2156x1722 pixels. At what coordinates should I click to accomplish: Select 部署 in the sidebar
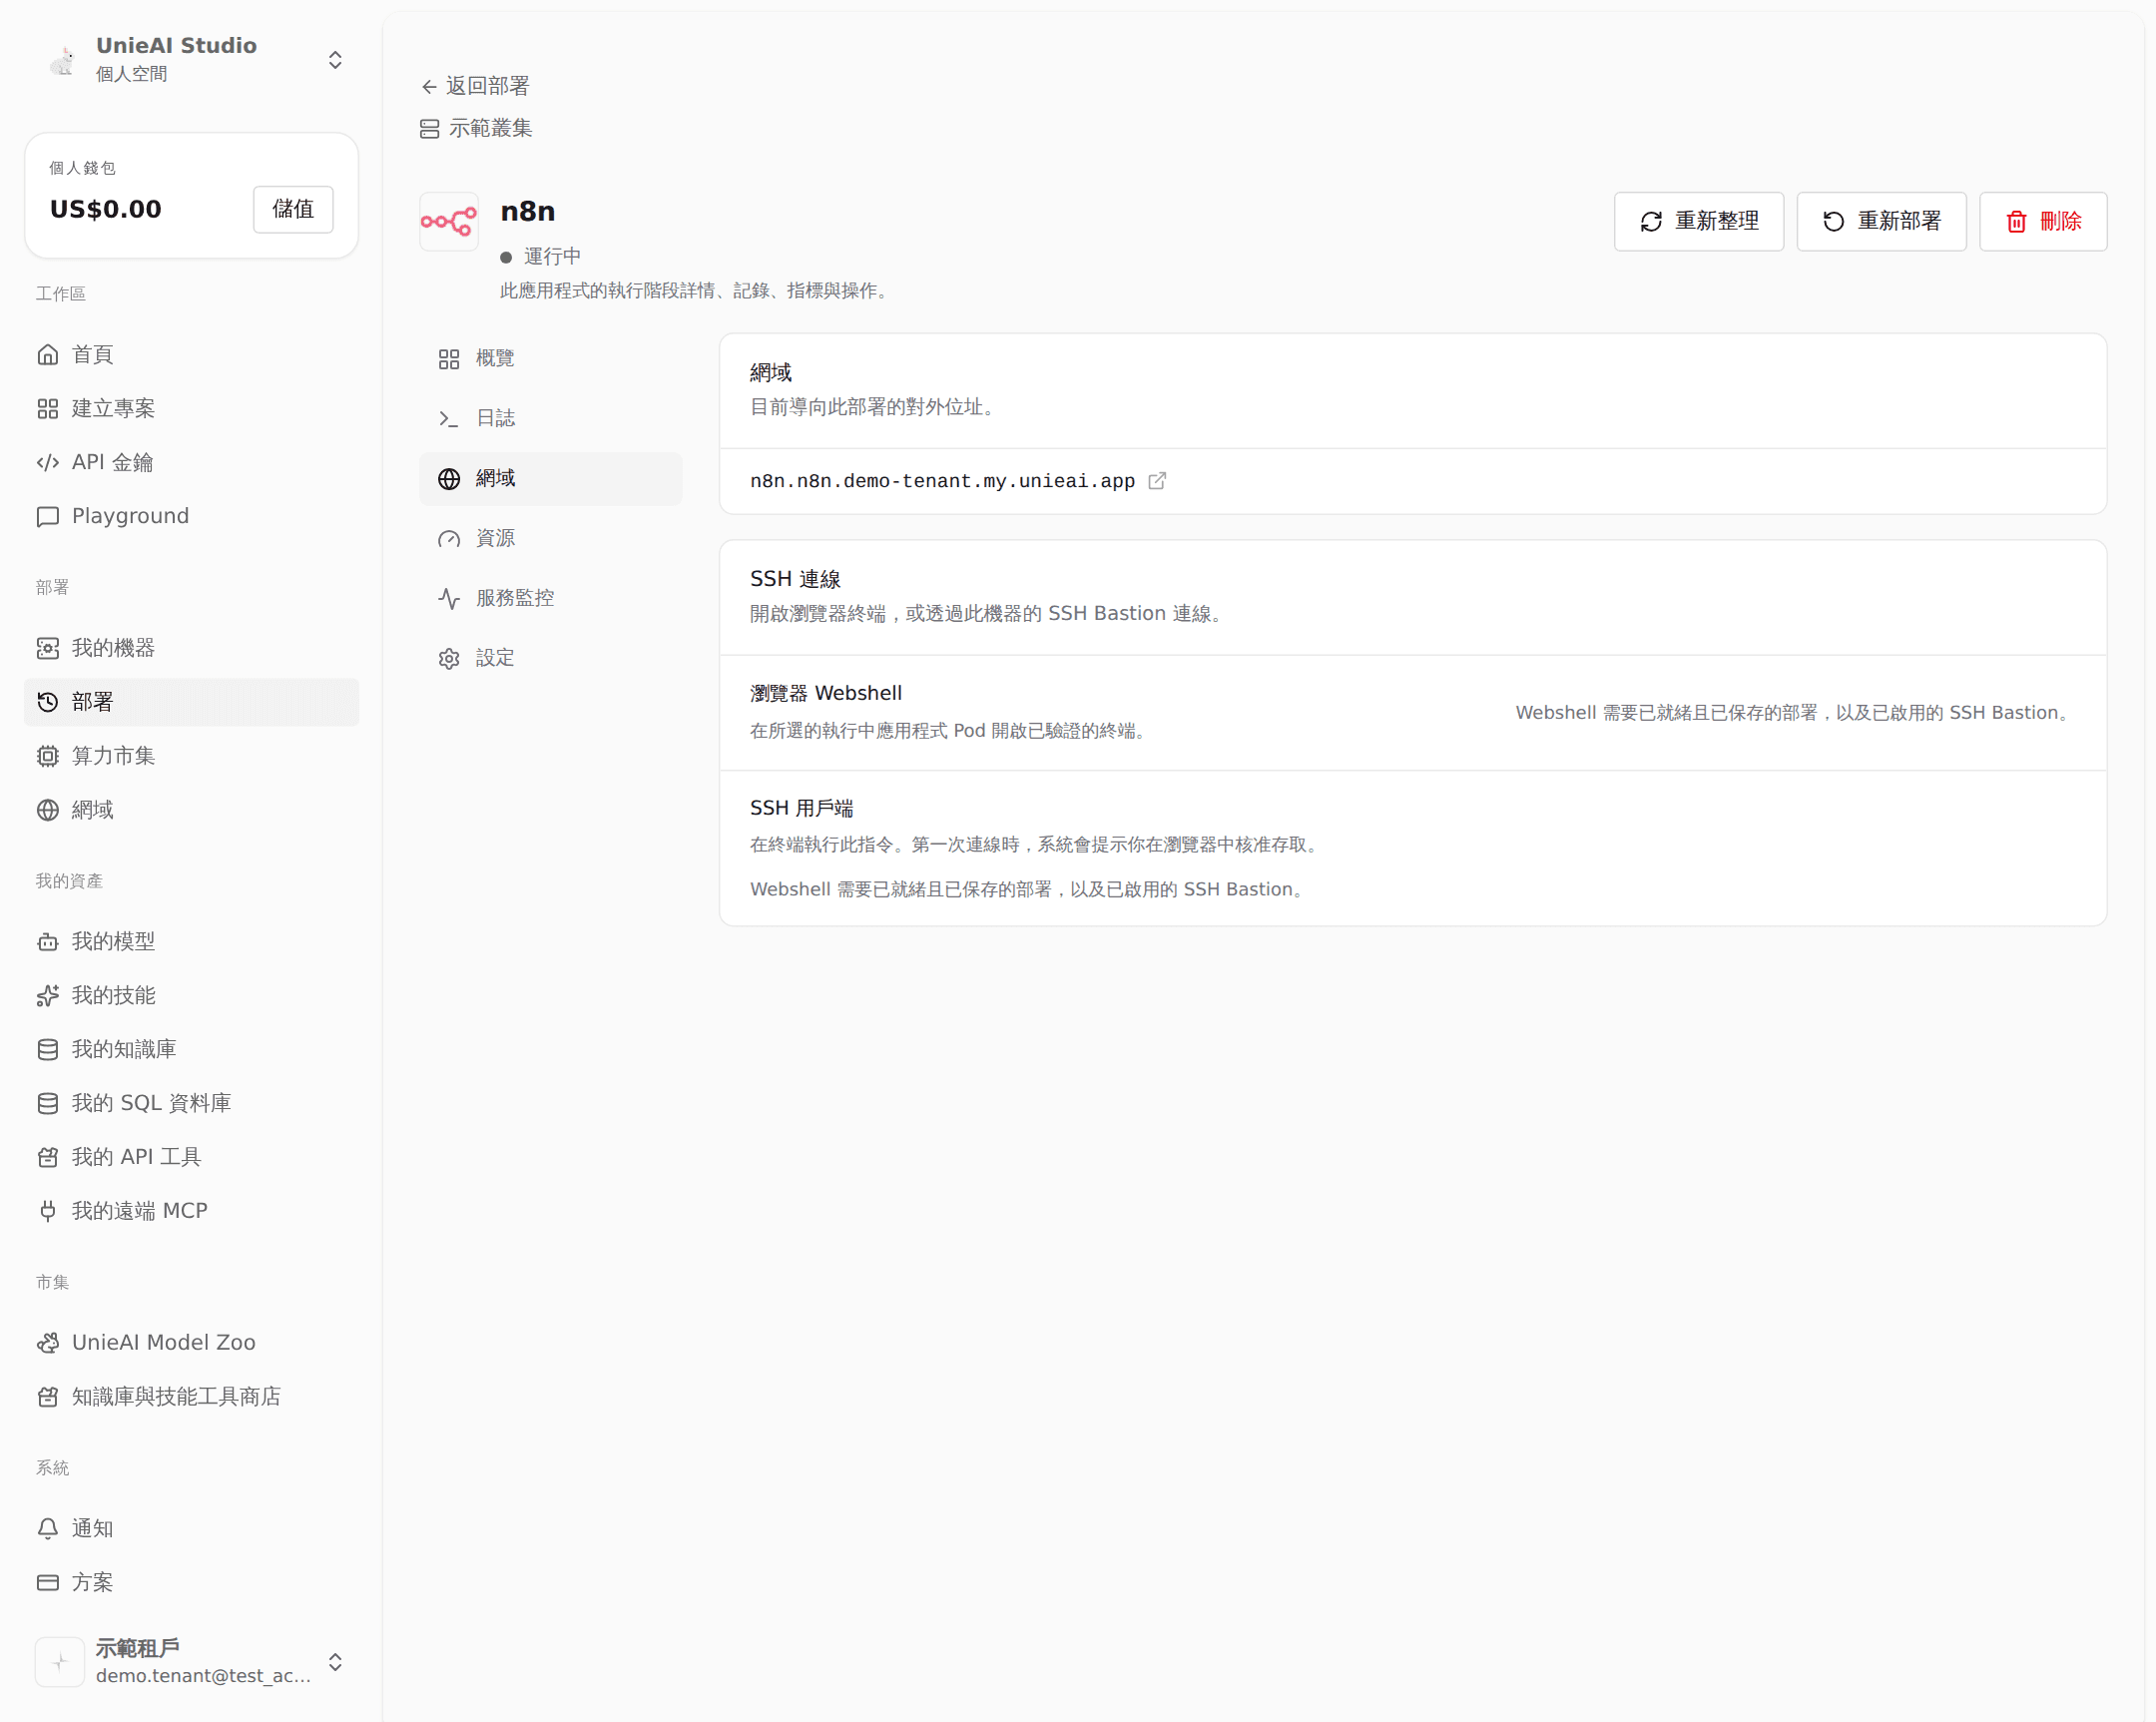(x=192, y=702)
